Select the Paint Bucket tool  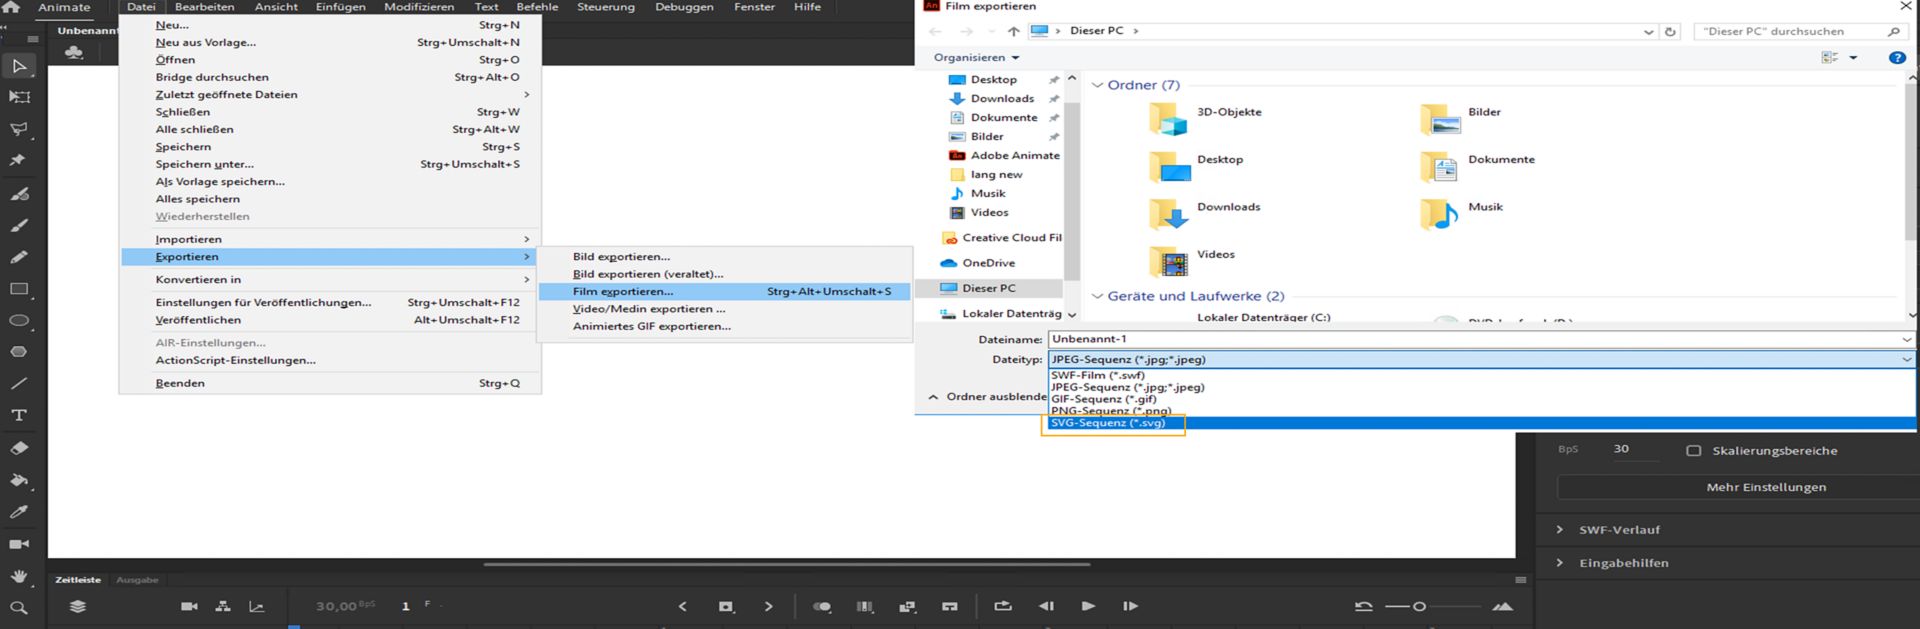(x=19, y=480)
